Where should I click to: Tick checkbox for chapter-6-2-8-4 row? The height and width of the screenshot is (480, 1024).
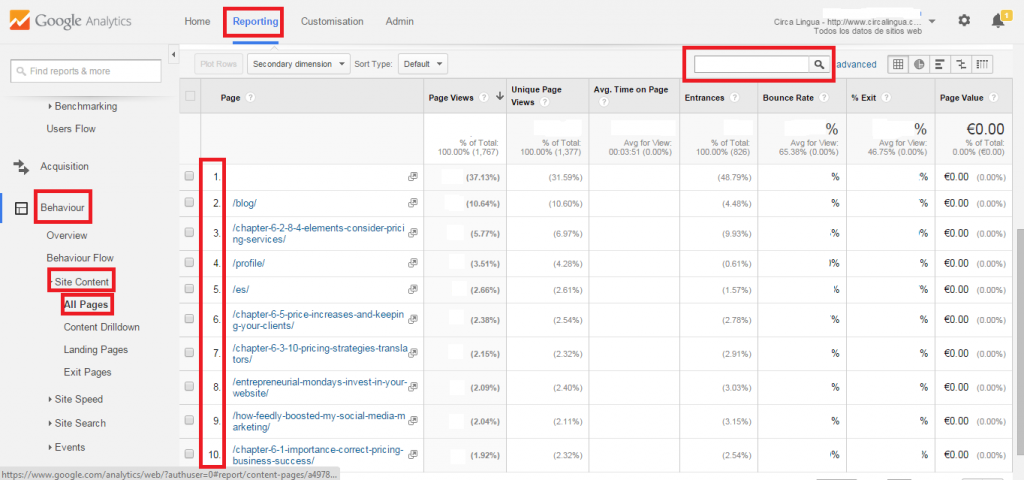[189, 232]
